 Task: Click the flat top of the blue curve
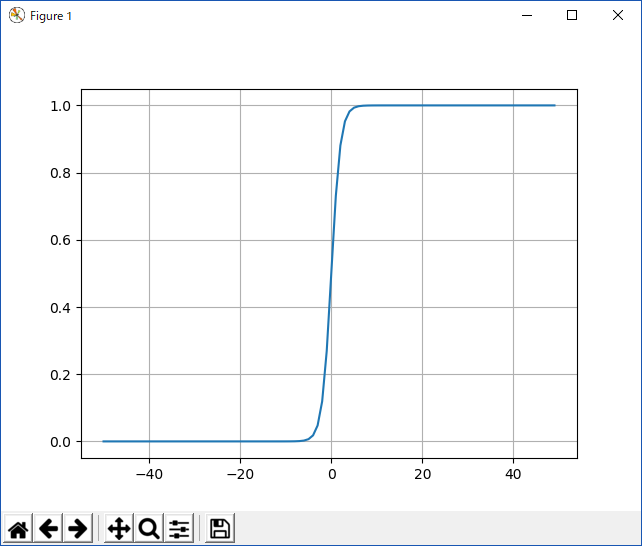[460, 105]
